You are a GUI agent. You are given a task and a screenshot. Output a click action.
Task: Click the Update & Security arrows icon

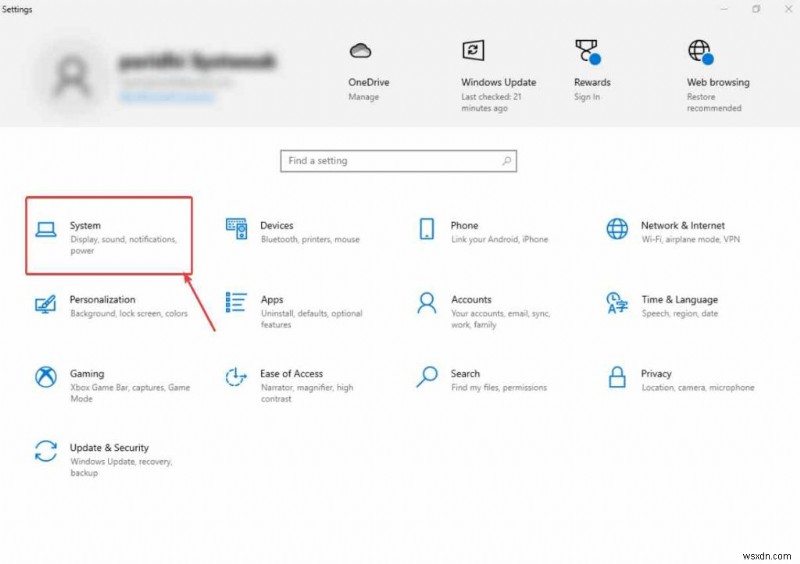pos(46,451)
